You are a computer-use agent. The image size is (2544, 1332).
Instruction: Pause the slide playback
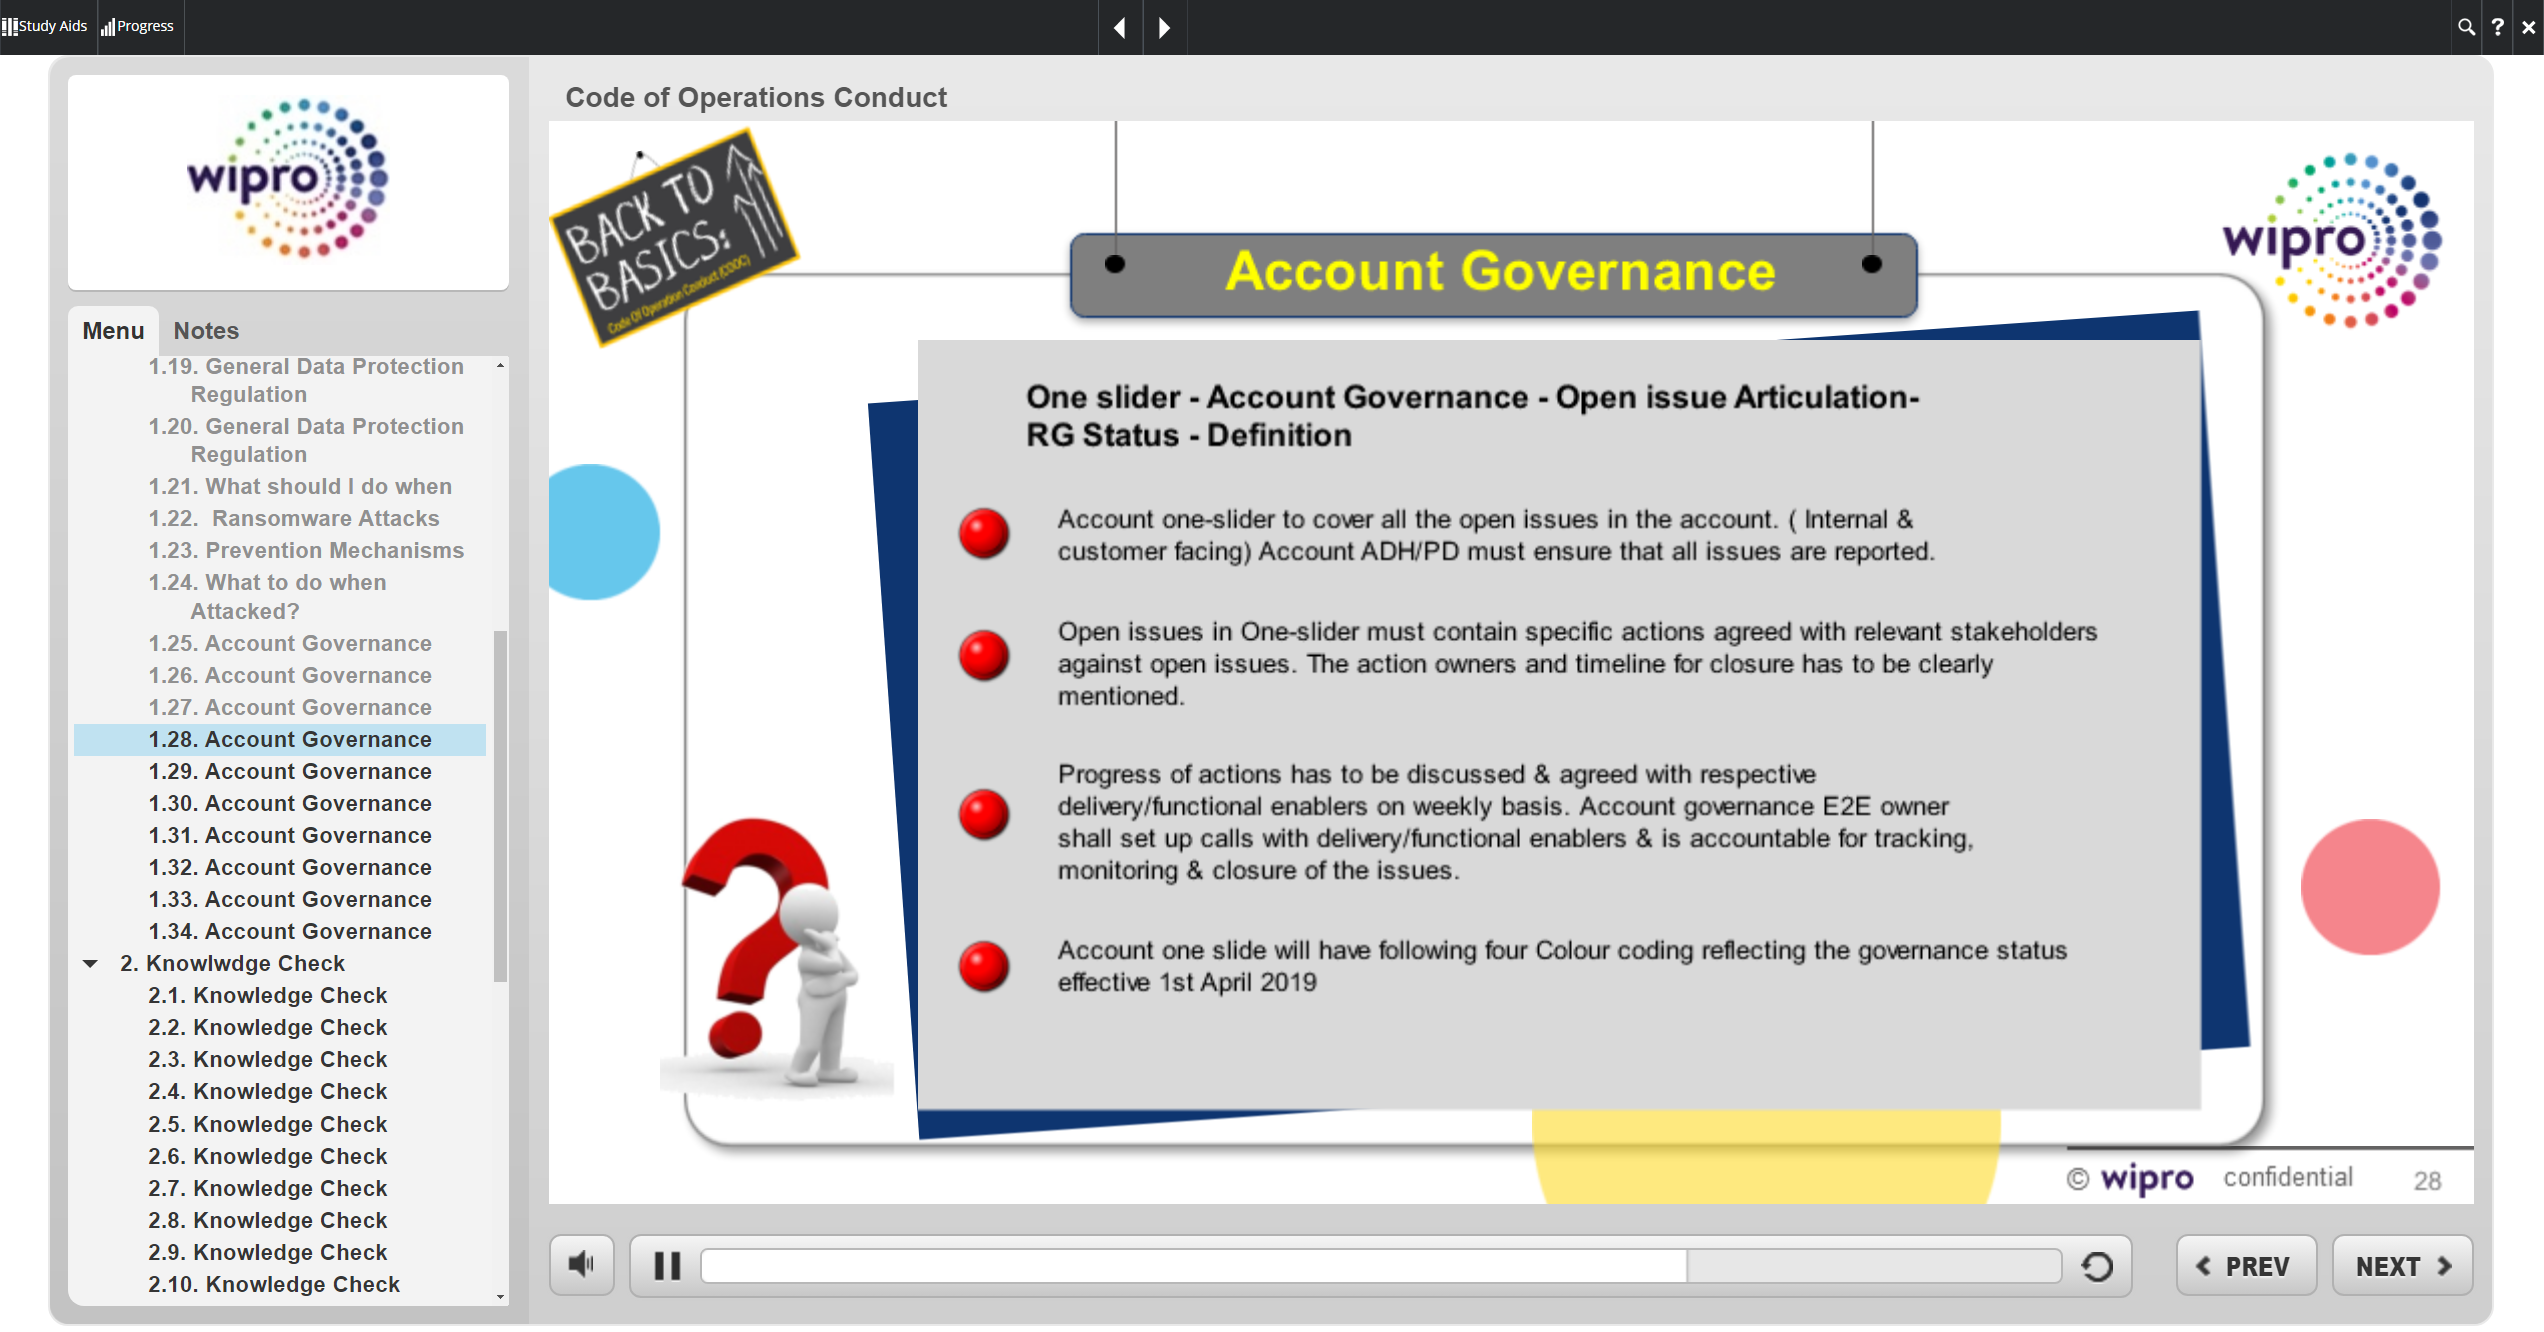tap(667, 1266)
